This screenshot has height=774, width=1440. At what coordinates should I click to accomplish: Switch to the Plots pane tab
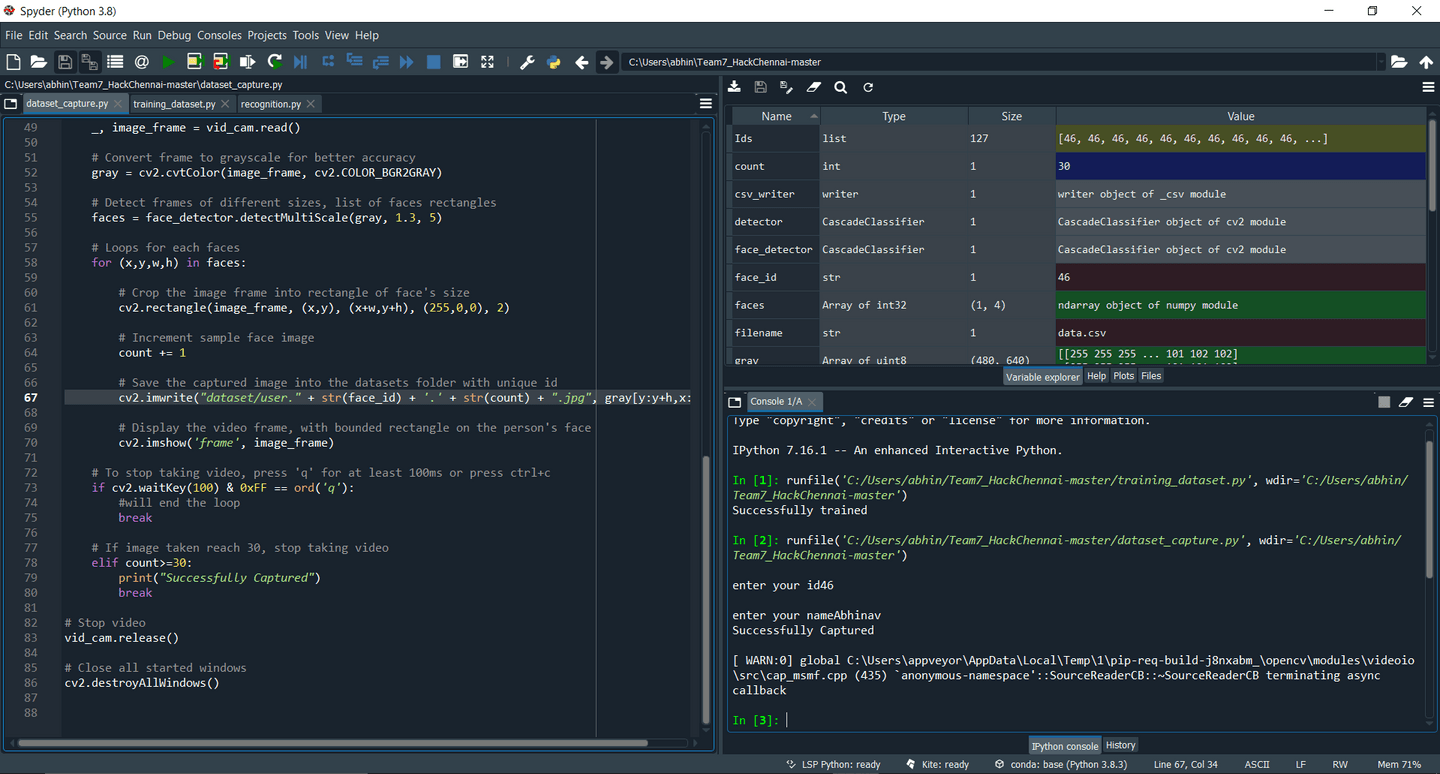[x=1124, y=376]
